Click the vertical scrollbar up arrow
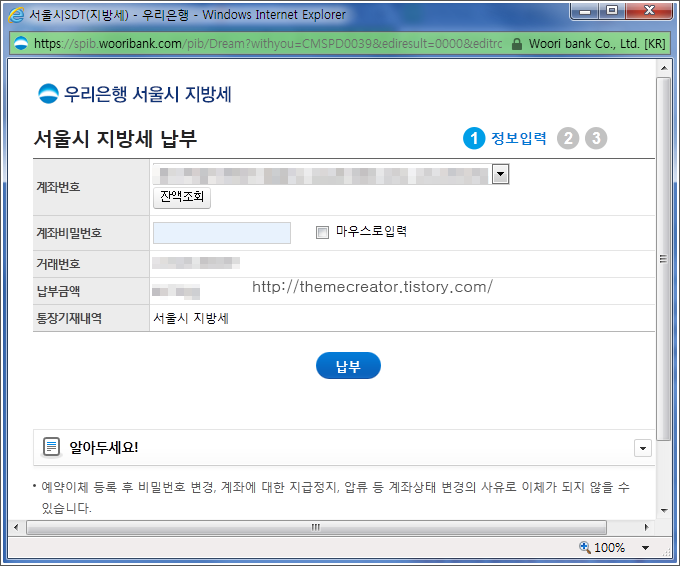The image size is (680, 566). (664, 68)
